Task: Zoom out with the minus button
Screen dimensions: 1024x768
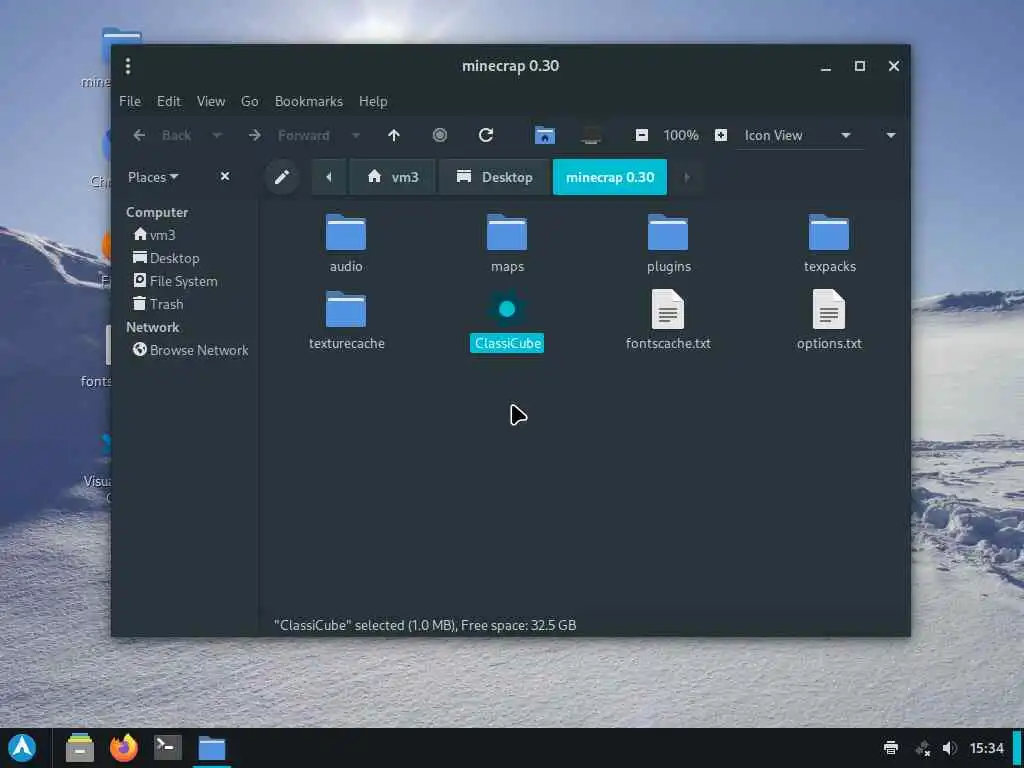Action: pyautogui.click(x=641, y=135)
